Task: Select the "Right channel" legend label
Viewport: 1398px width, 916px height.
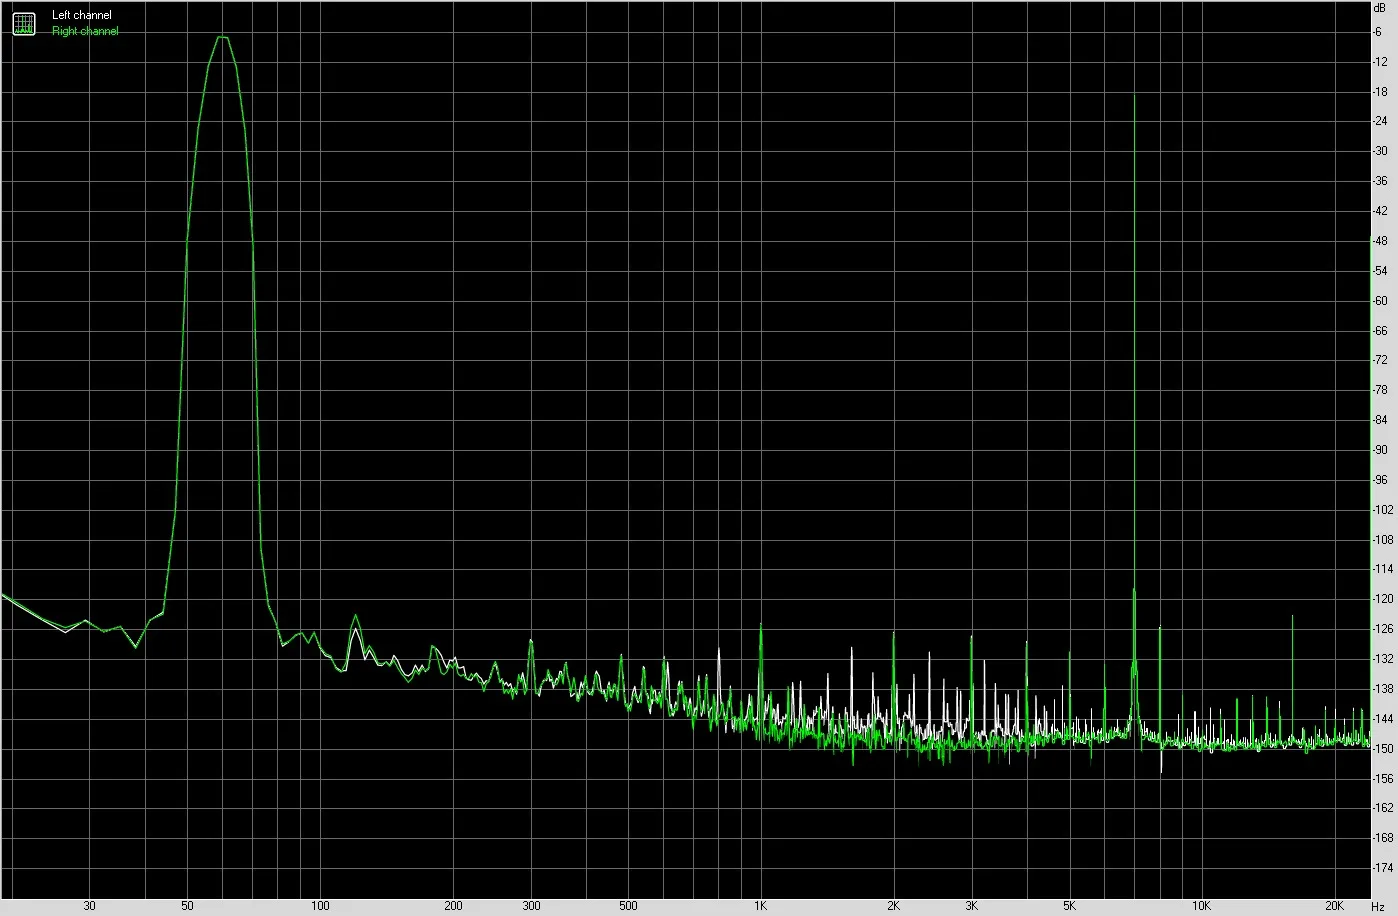Action: click(85, 31)
